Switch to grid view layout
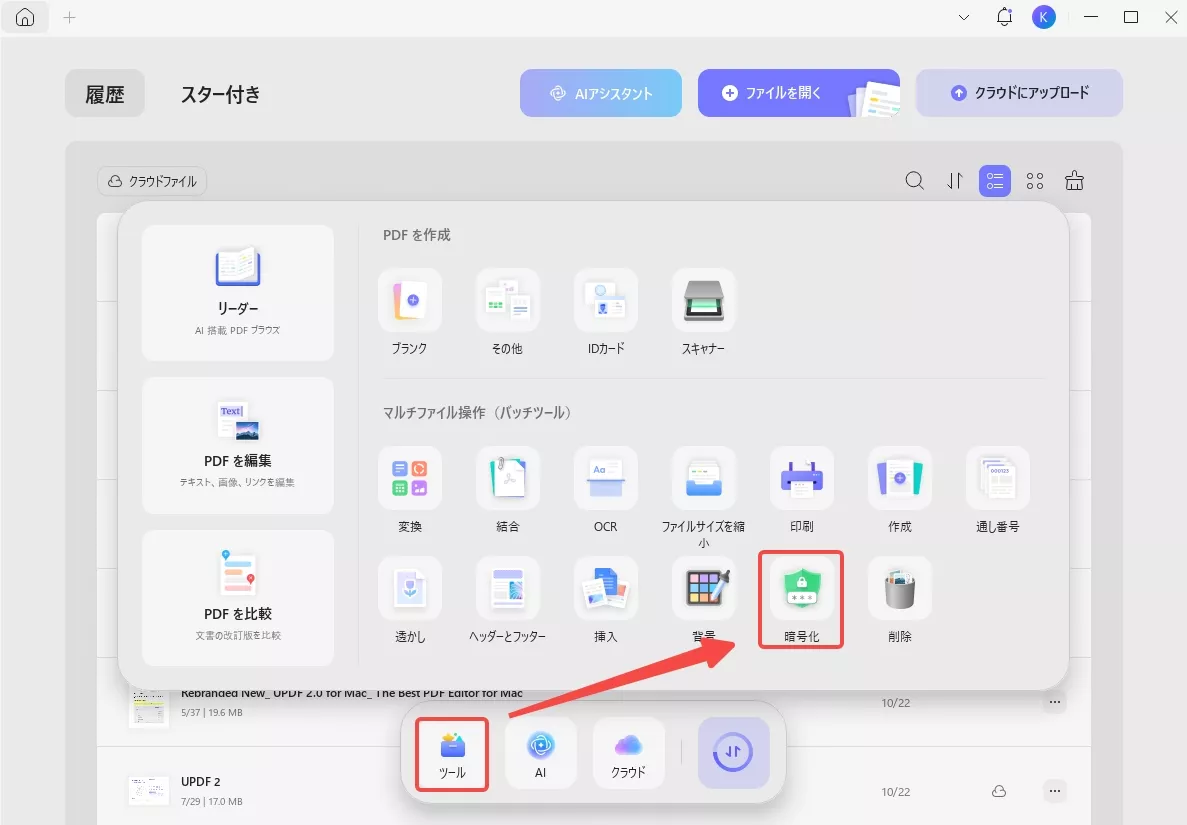 [x=1034, y=181]
